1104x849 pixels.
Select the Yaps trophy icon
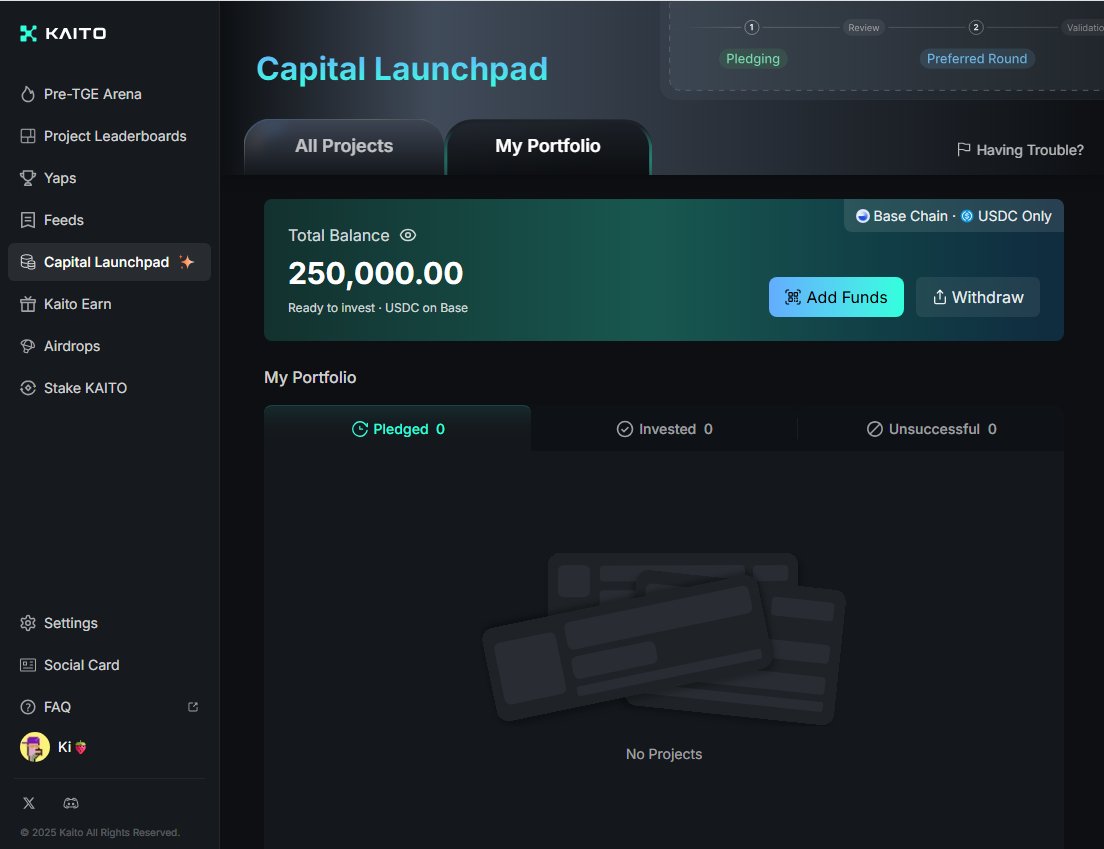(x=28, y=178)
